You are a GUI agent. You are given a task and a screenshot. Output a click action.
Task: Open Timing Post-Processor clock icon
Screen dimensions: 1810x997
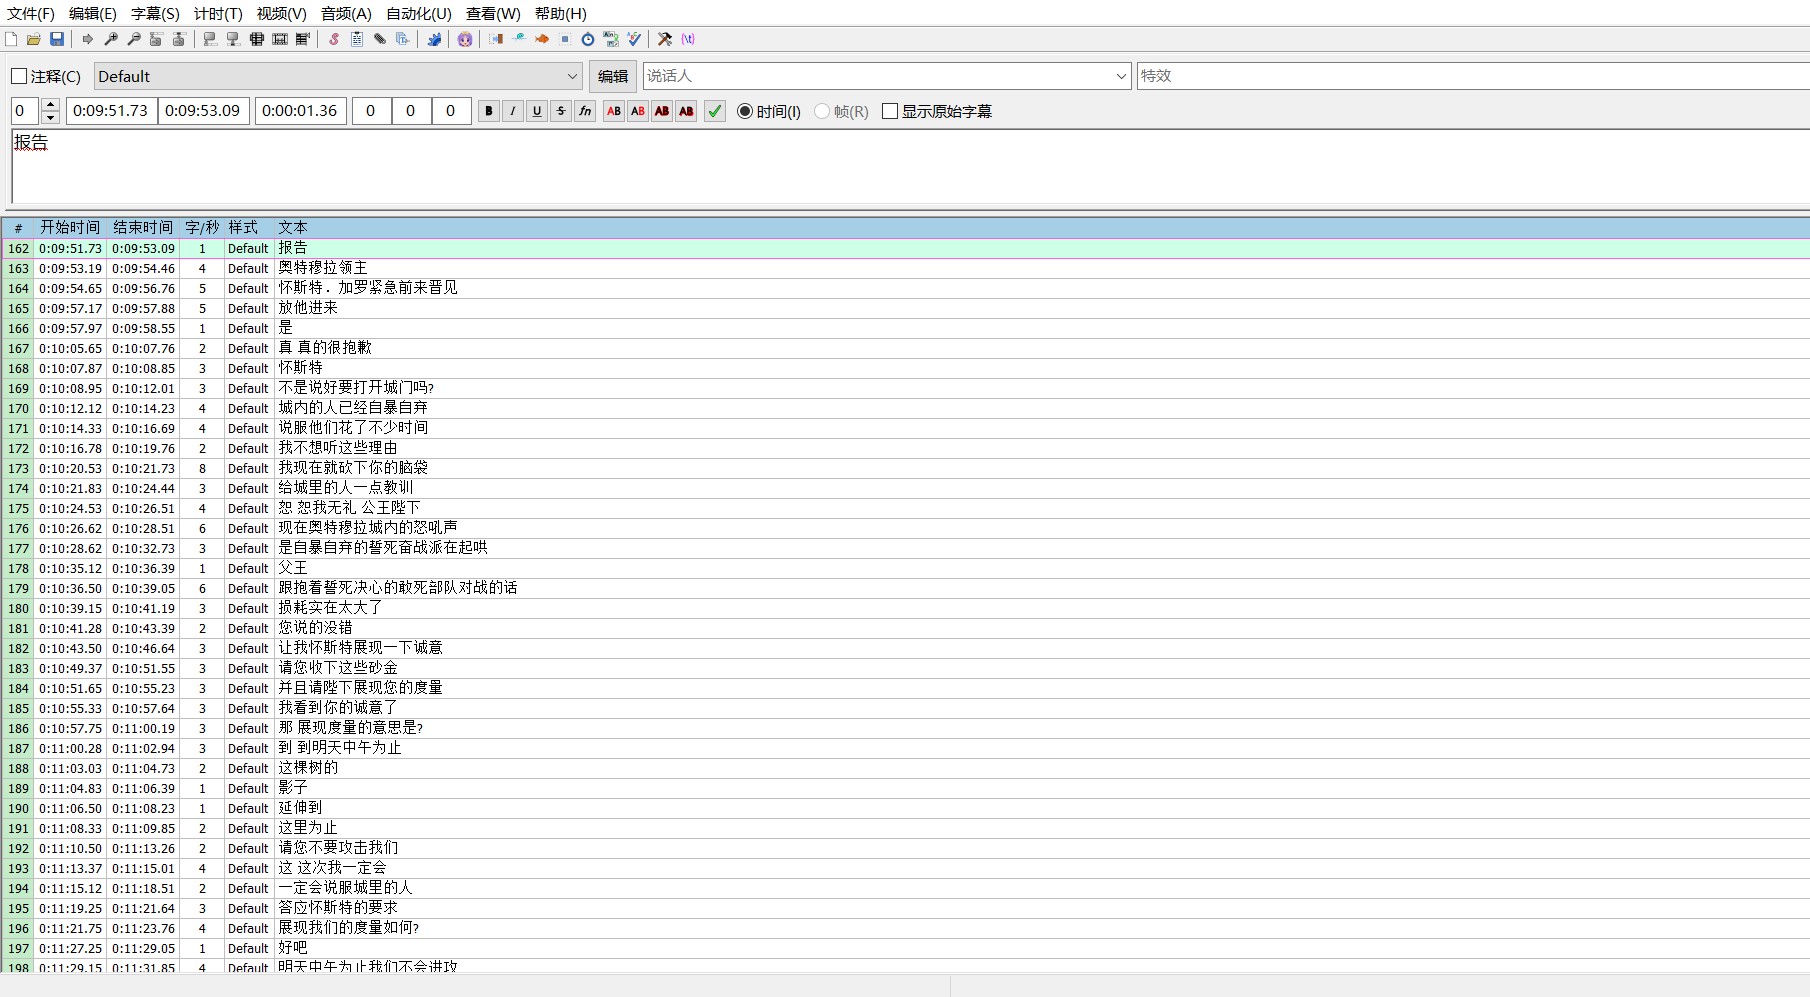point(588,39)
